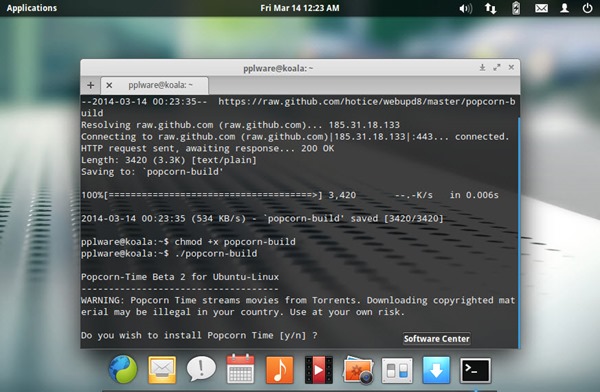600x392 pixels.
Task: Click the 'Do you wish to install Popcorn Time' prompt
Action: coord(199,335)
